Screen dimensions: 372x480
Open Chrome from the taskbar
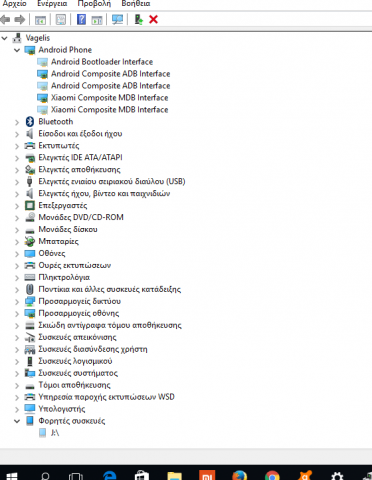tap(272, 475)
